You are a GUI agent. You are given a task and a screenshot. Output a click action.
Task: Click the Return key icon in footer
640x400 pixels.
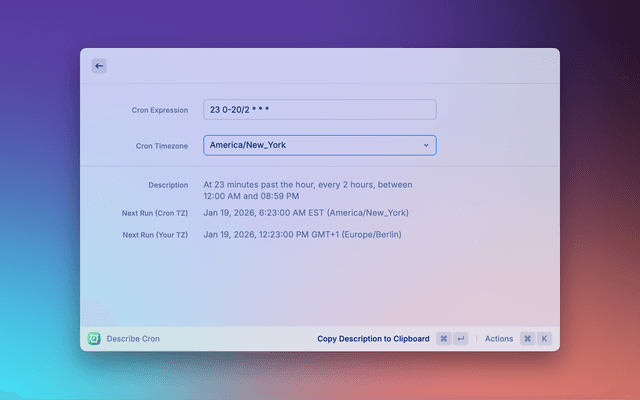pyautogui.click(x=460, y=339)
